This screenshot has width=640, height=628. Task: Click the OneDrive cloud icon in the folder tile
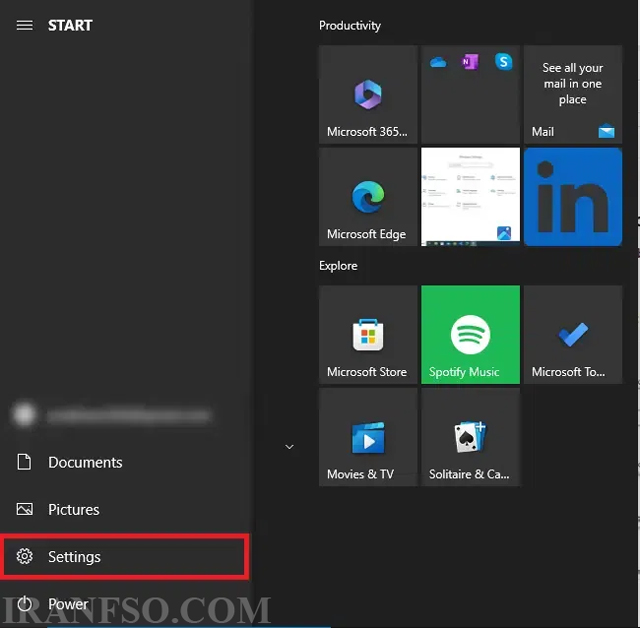[x=438, y=62]
